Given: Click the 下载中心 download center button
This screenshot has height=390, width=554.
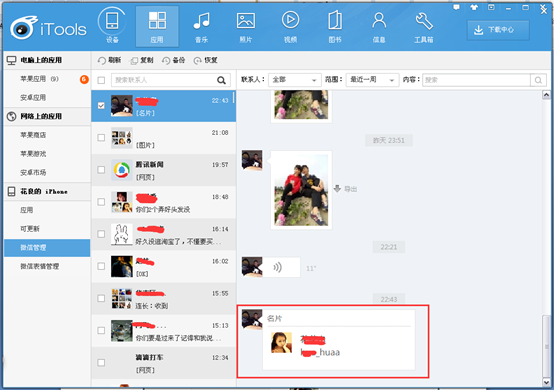Looking at the screenshot, I should click(498, 30).
